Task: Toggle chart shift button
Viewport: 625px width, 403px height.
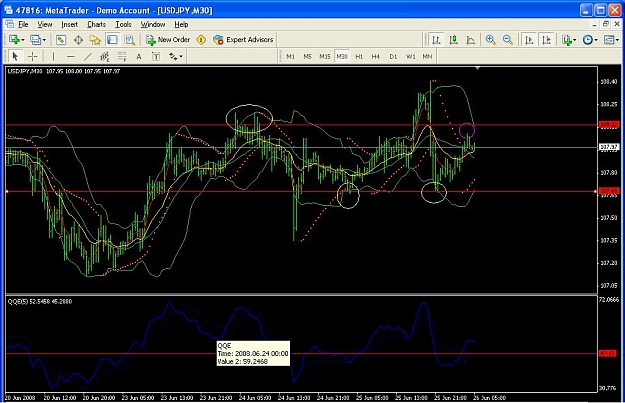Action: tap(546, 40)
